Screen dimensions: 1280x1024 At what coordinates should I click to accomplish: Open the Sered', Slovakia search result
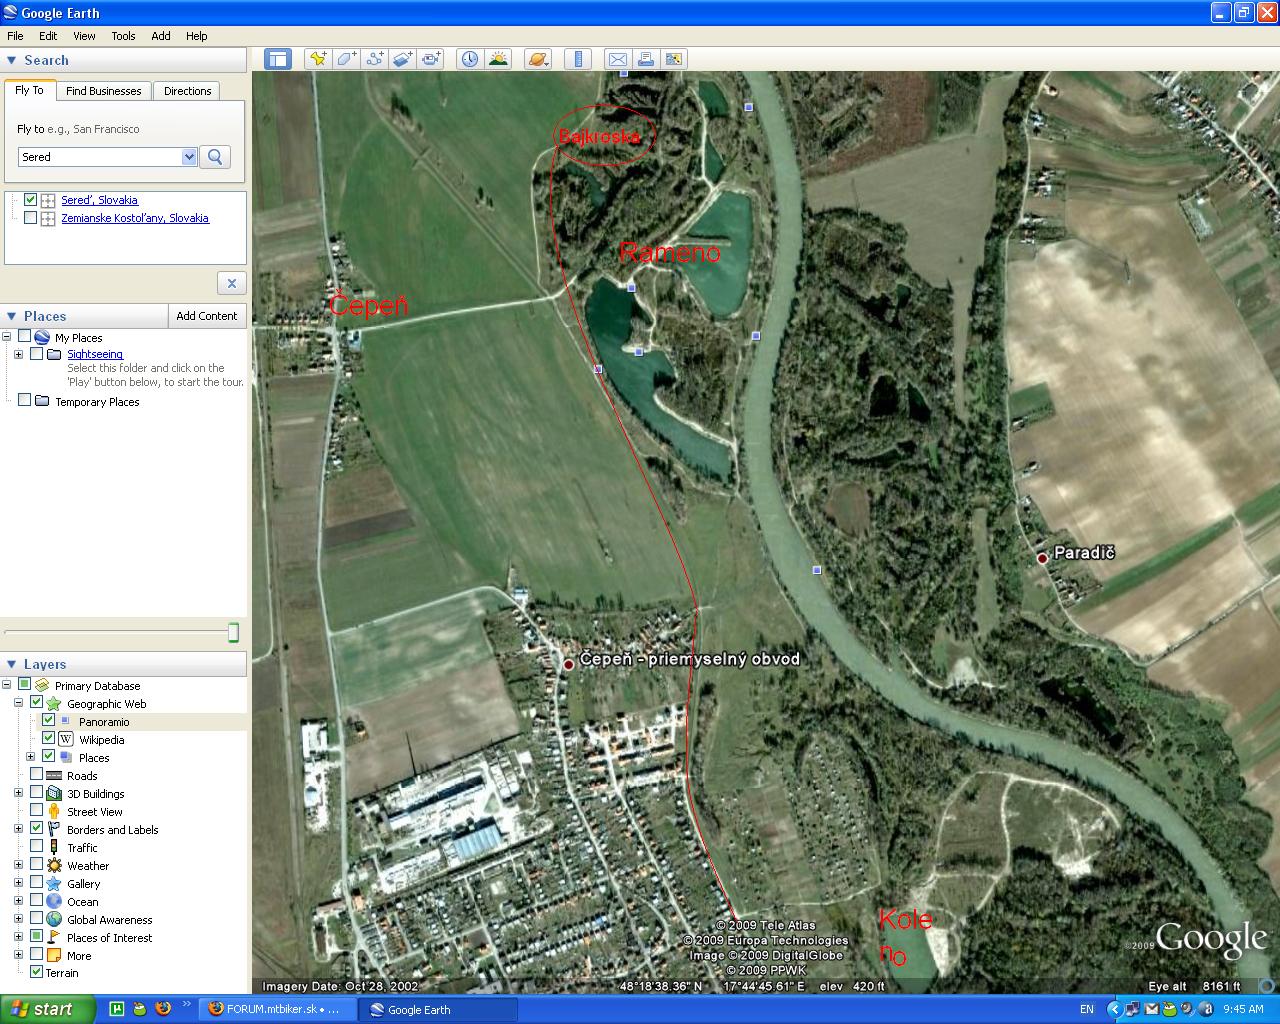click(x=99, y=200)
